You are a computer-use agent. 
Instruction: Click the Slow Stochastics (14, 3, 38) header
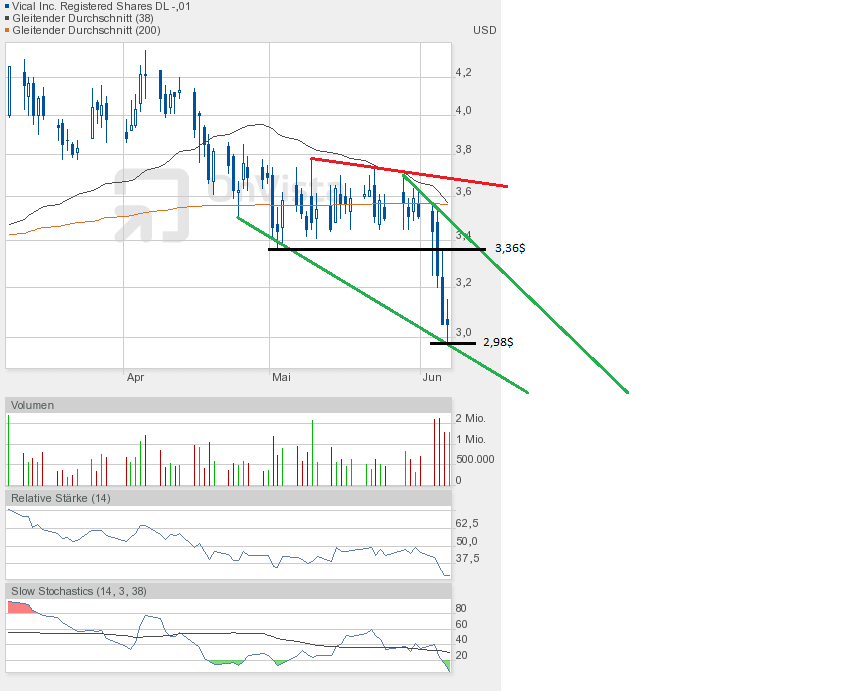(79, 591)
